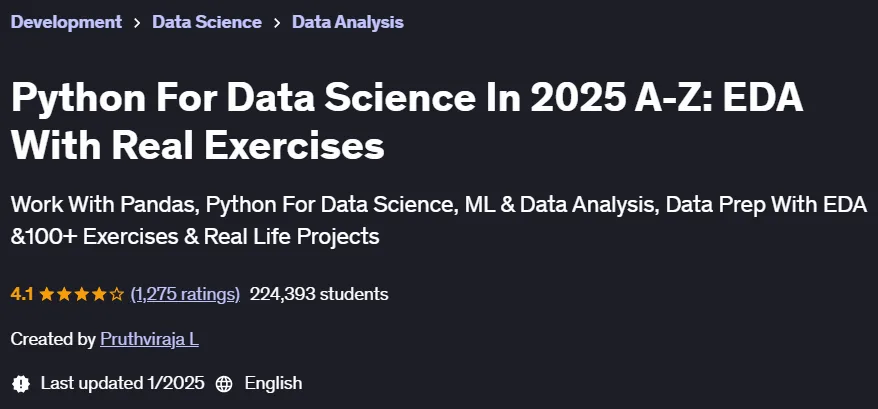This screenshot has height=409, width=878.
Task: Click the middle third rating star
Action: click(x=82, y=294)
